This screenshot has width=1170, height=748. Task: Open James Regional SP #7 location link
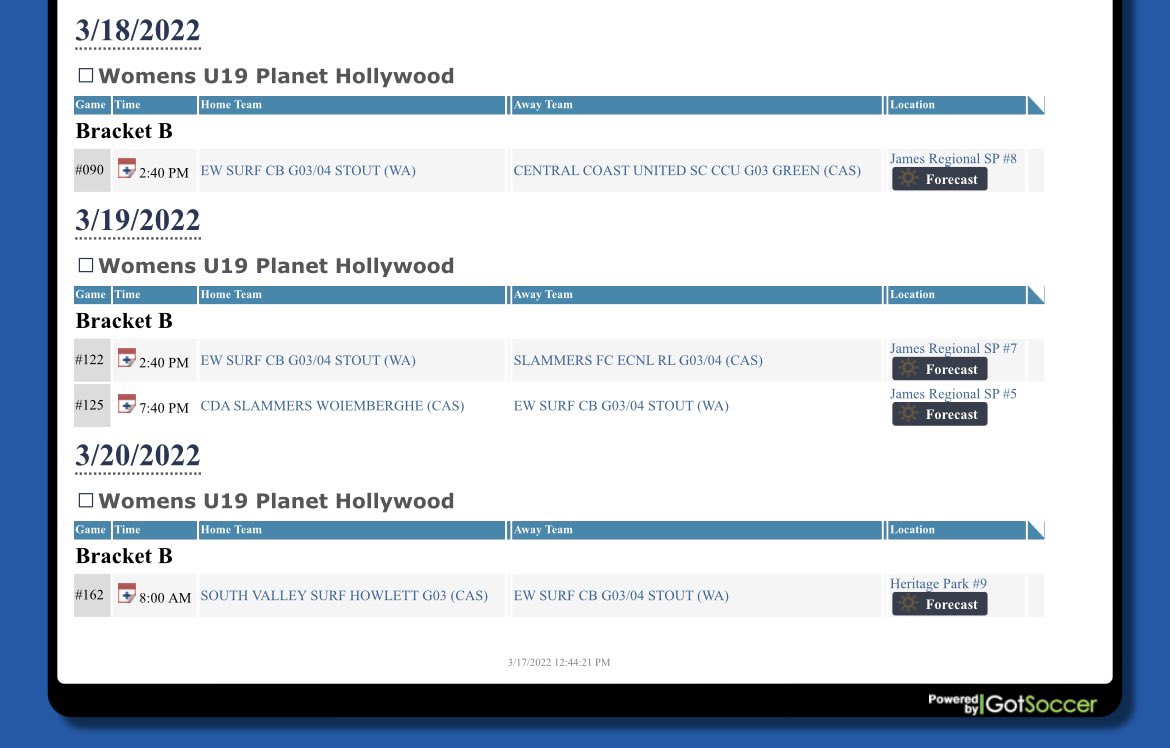tap(953, 348)
